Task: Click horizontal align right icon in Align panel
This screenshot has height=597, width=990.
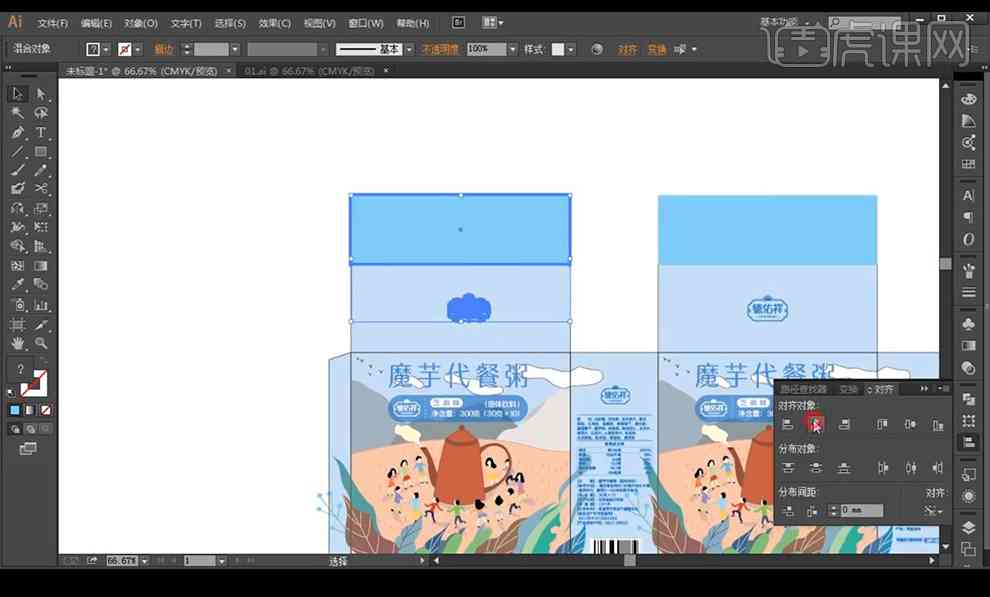Action: pos(844,425)
